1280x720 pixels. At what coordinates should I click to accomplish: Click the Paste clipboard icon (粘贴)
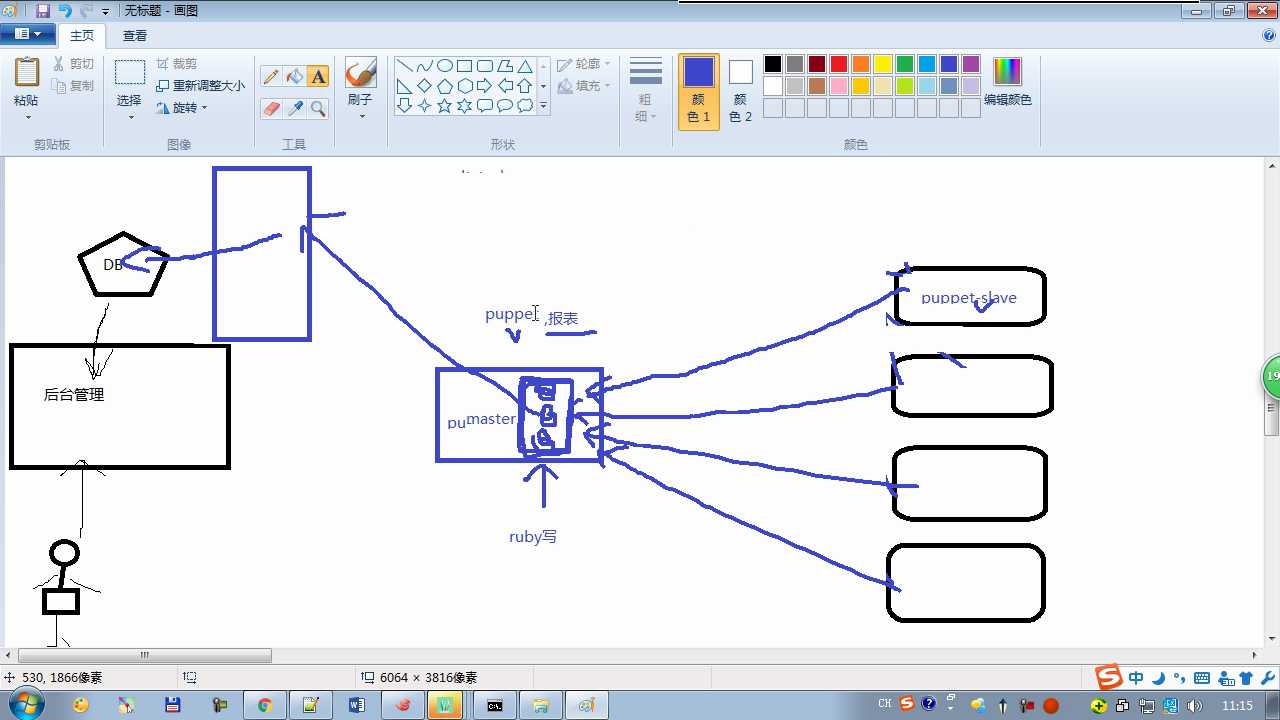pos(27,72)
